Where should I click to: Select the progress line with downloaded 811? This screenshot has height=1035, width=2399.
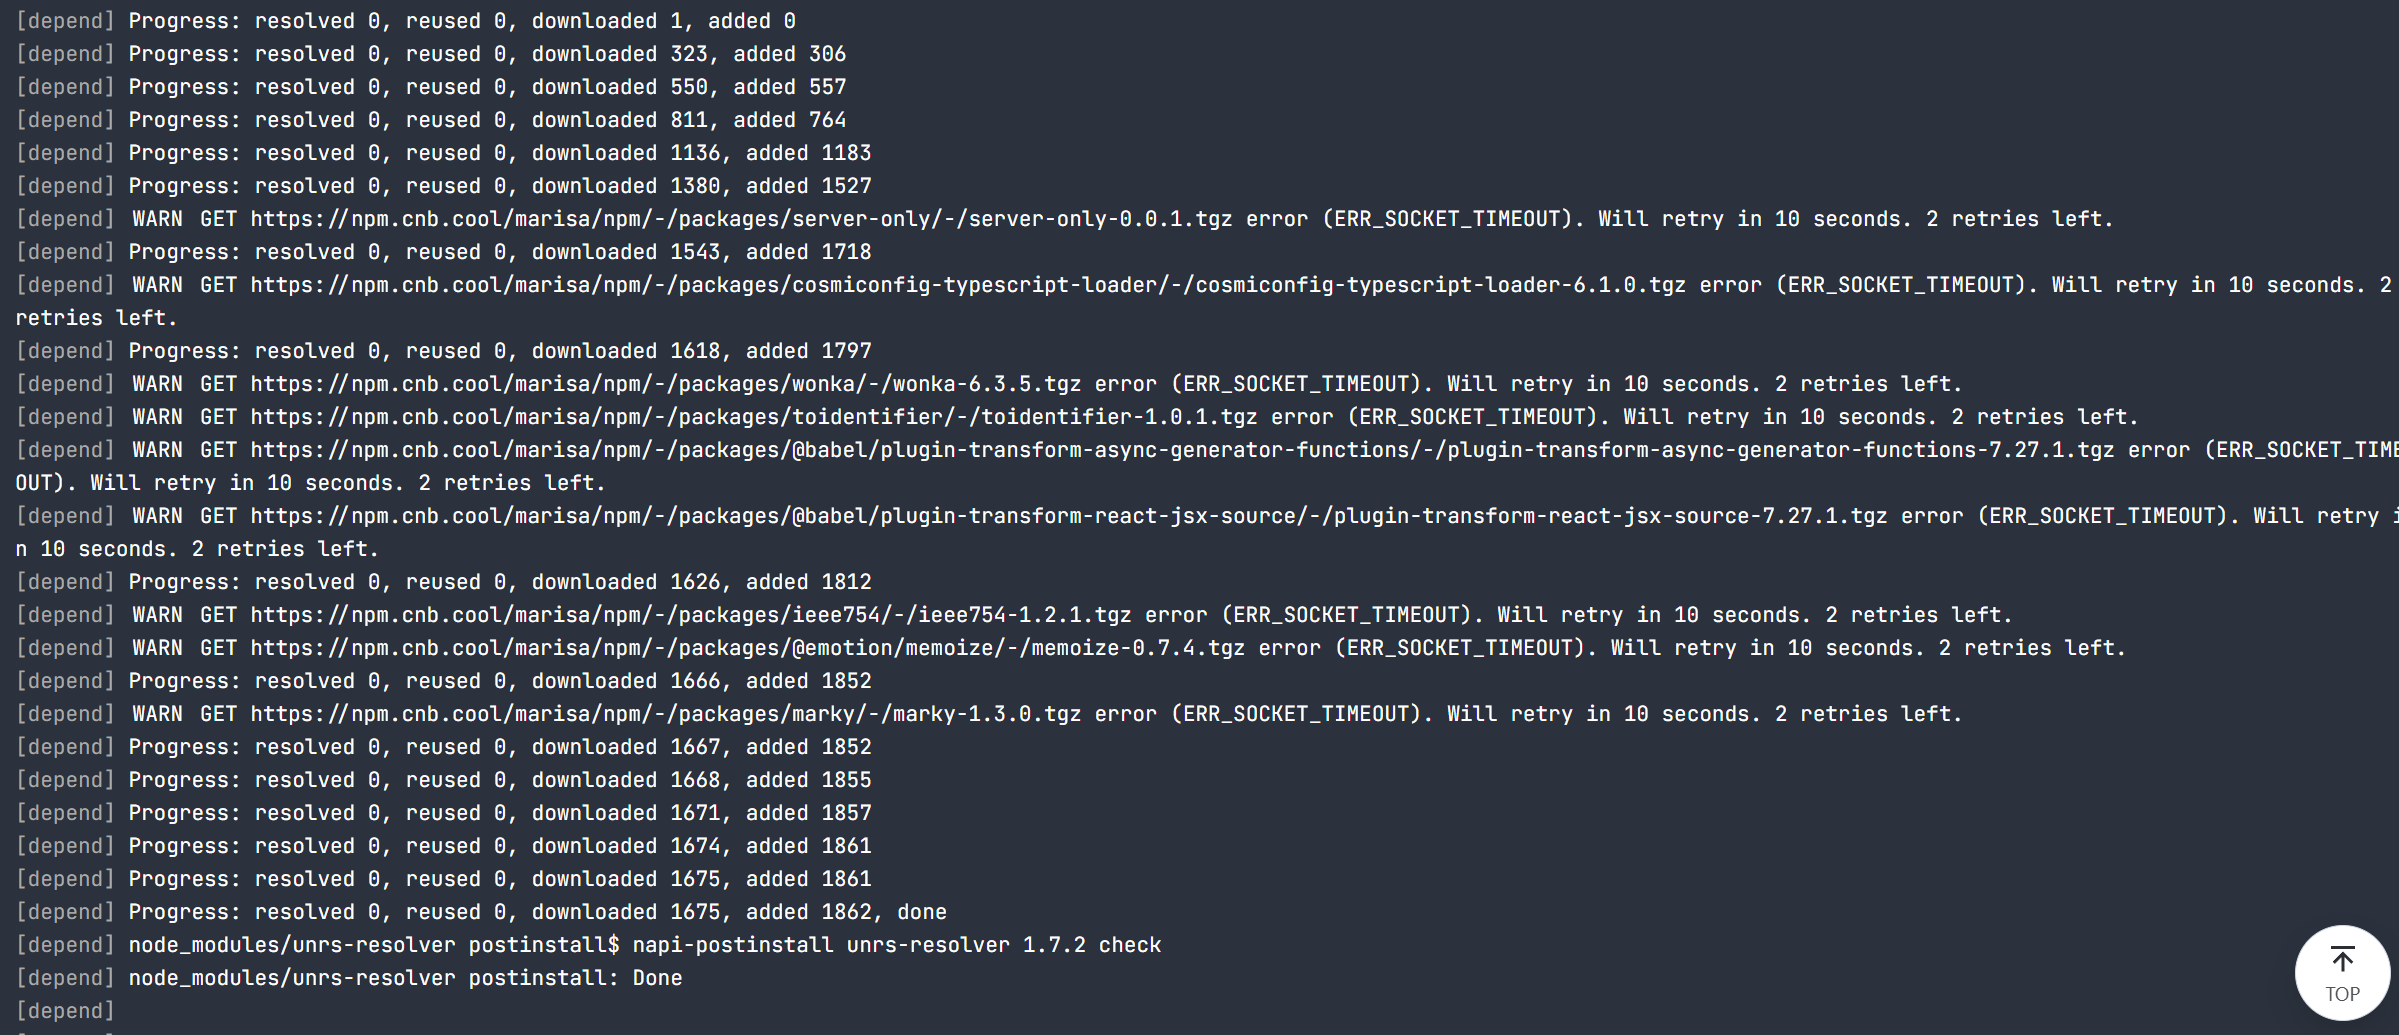pyautogui.click(x=486, y=120)
